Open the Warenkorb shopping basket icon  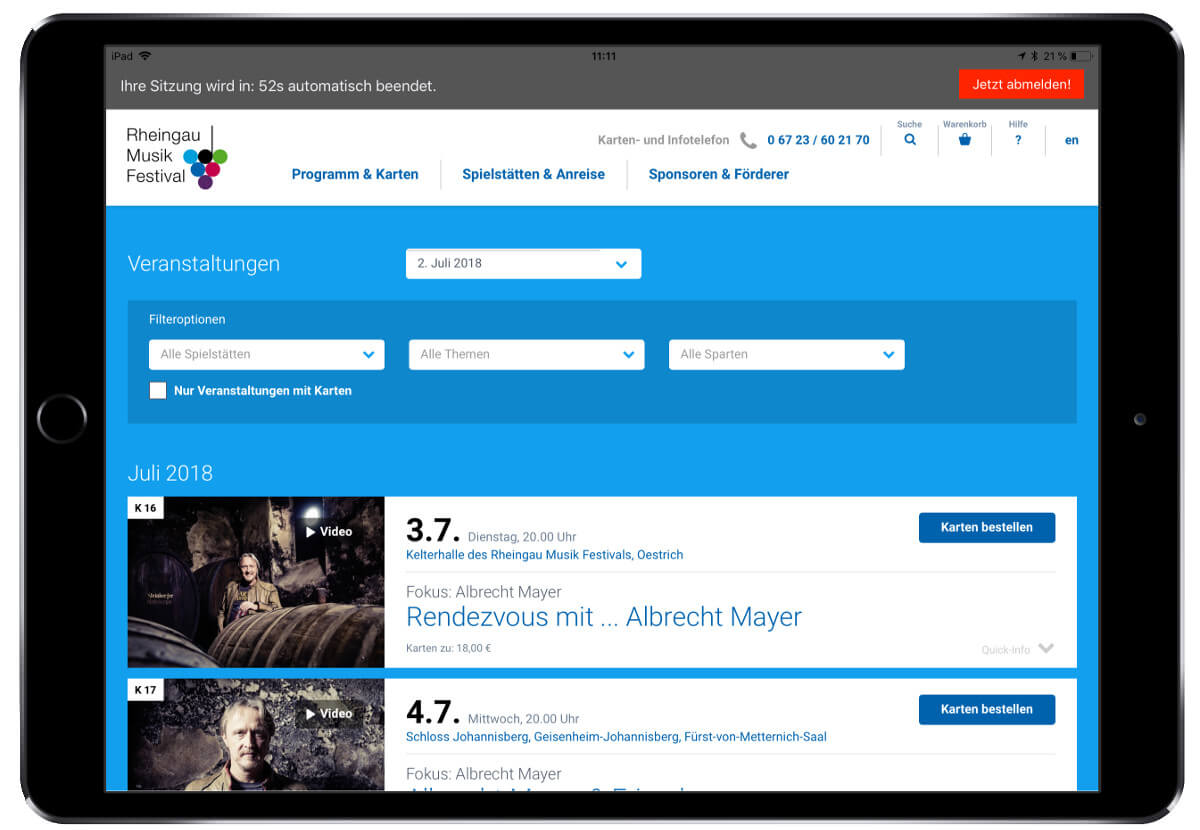(x=965, y=140)
